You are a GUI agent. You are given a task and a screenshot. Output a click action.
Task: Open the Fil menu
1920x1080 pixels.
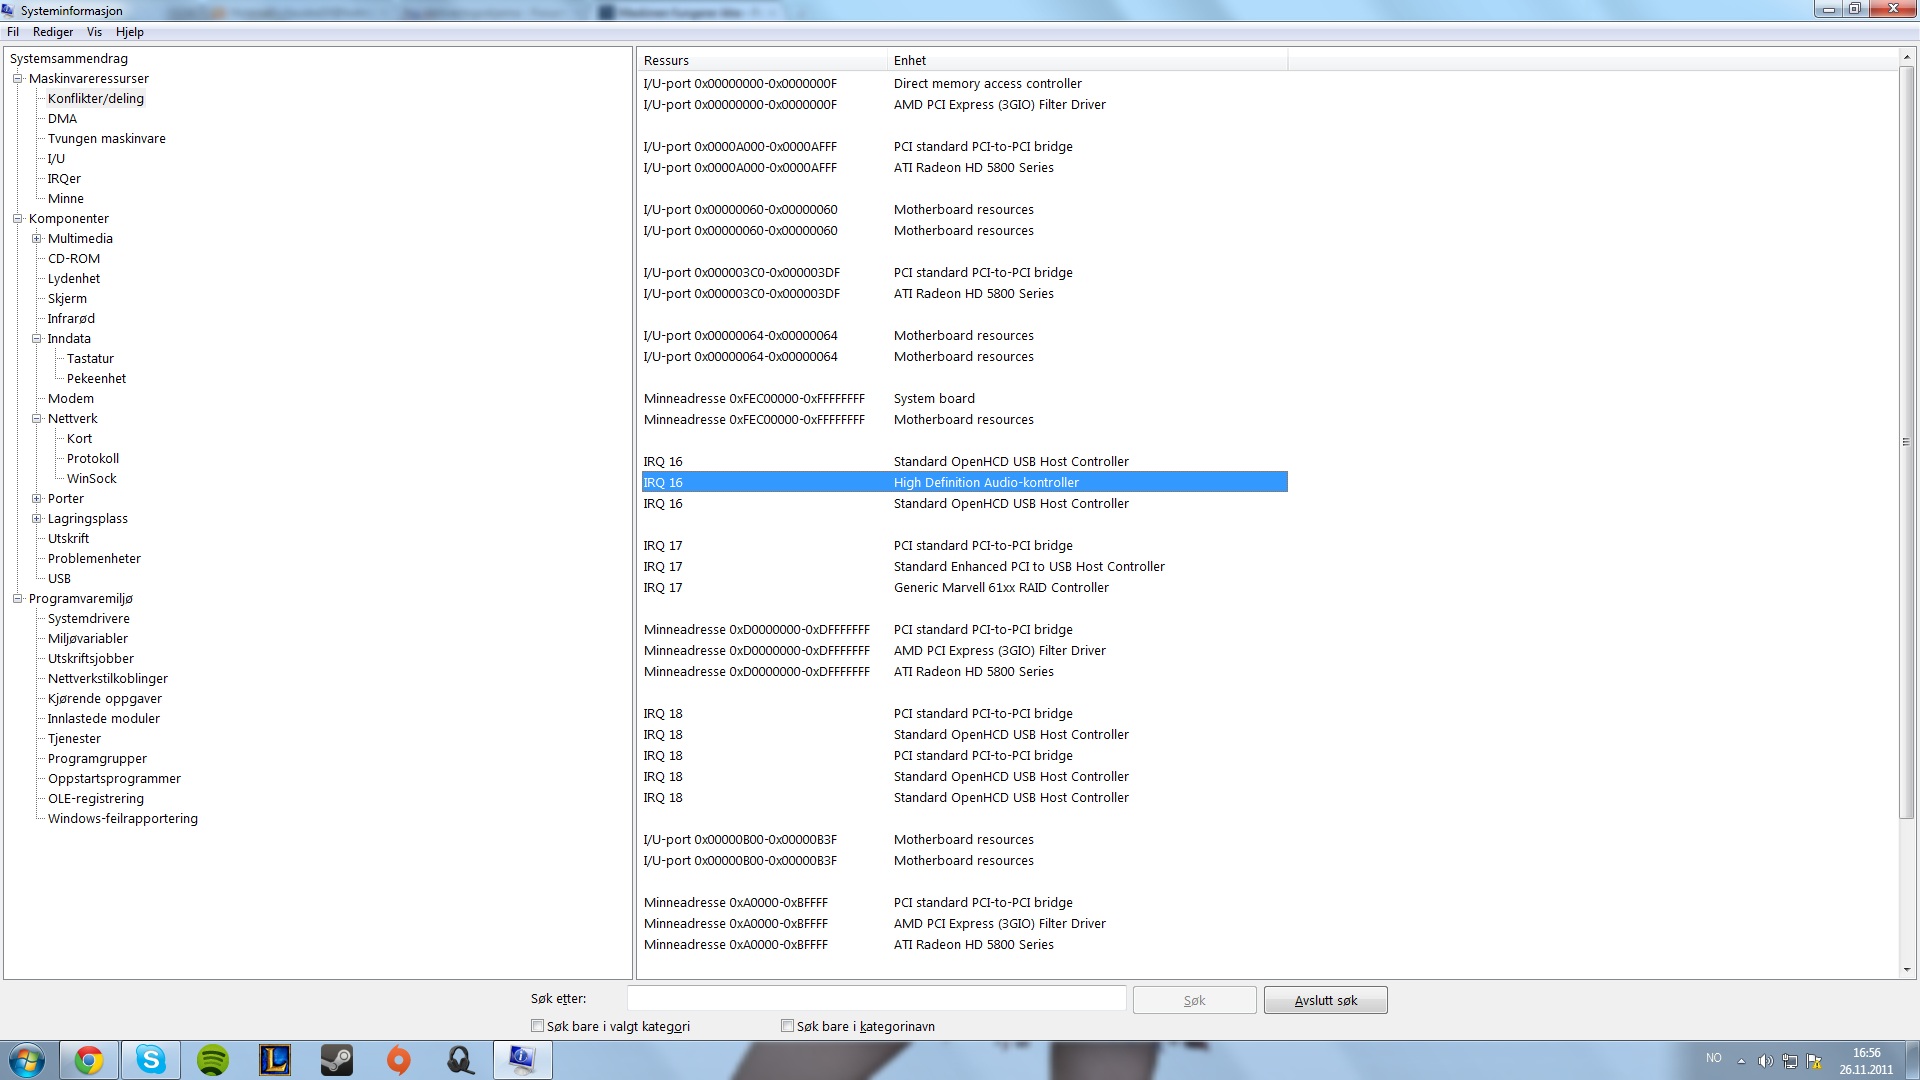pos(13,32)
